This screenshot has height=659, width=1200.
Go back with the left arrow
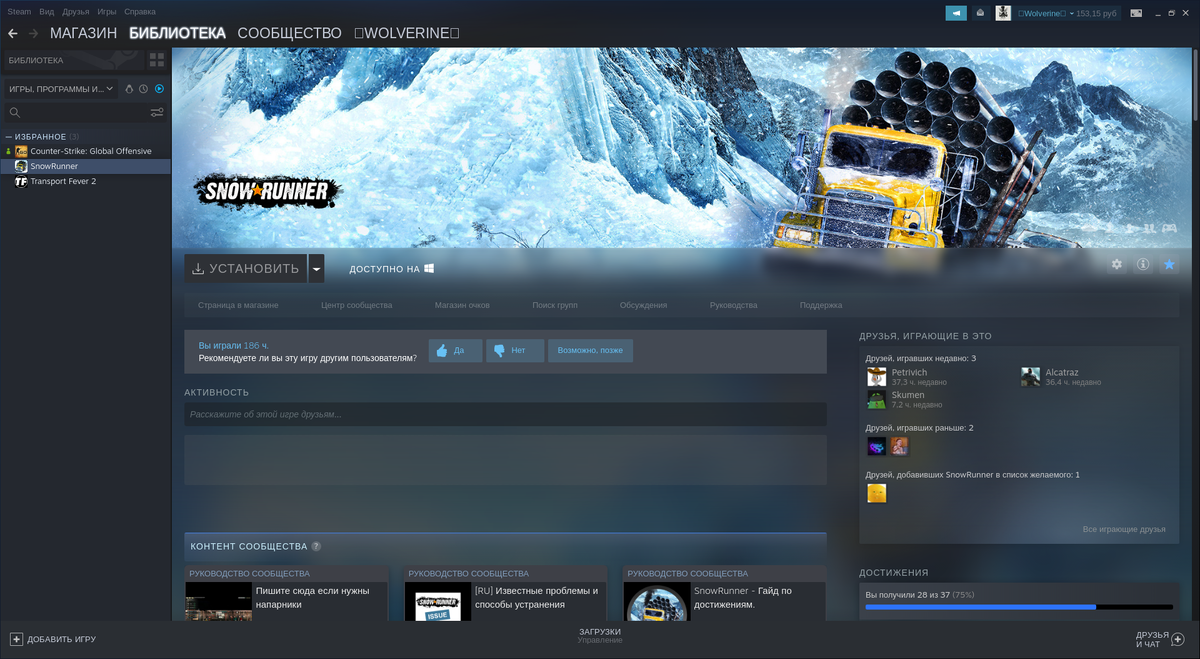click(x=13, y=33)
